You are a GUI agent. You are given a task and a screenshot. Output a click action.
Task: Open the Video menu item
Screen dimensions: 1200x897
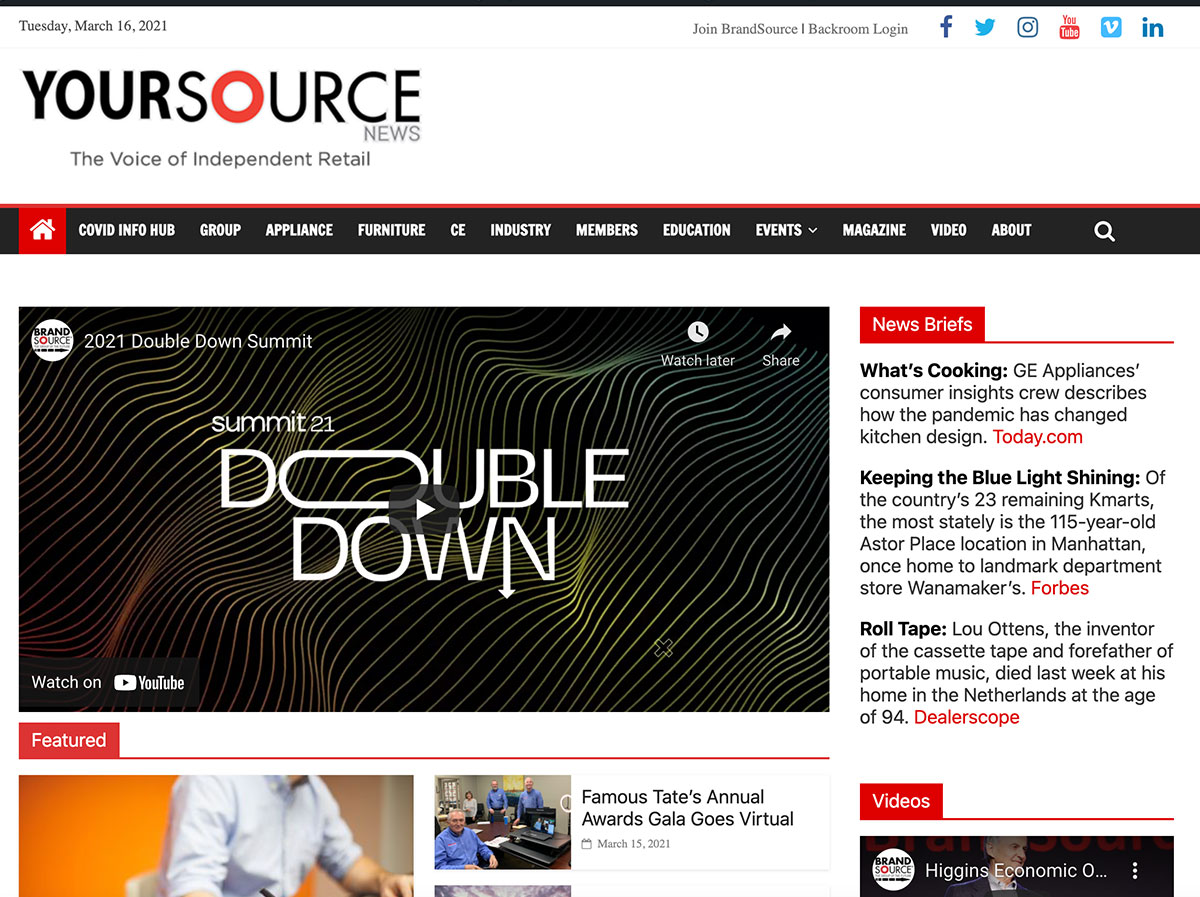click(x=949, y=230)
